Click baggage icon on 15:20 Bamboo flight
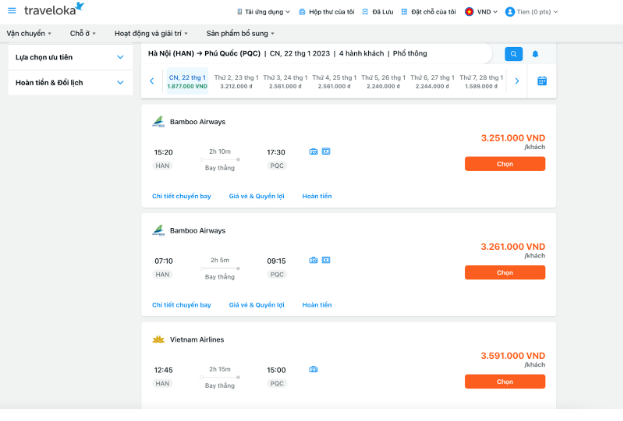623x421 pixels. pos(313,152)
